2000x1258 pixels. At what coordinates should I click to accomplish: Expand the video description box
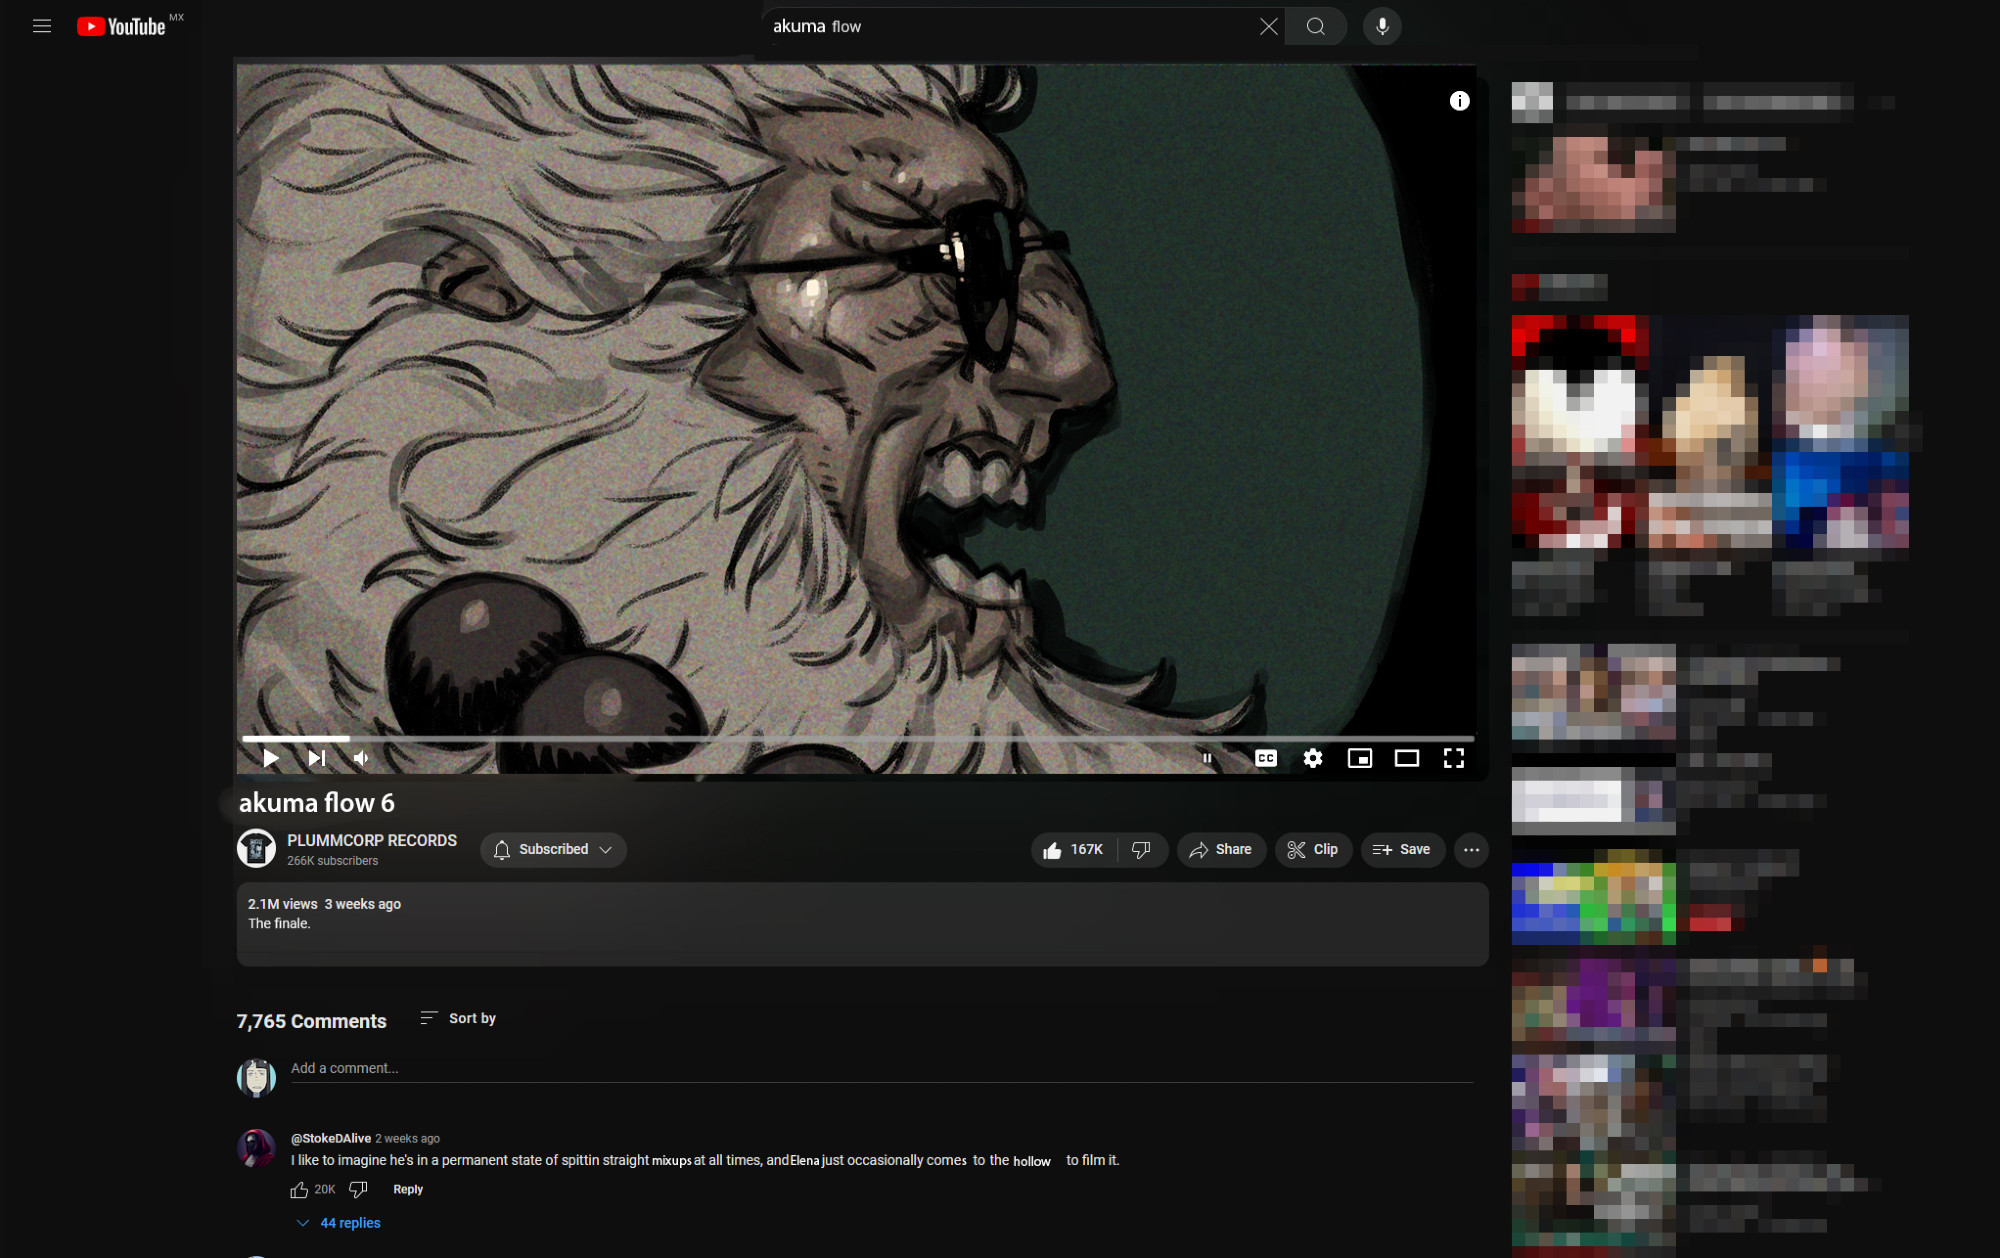(x=862, y=923)
